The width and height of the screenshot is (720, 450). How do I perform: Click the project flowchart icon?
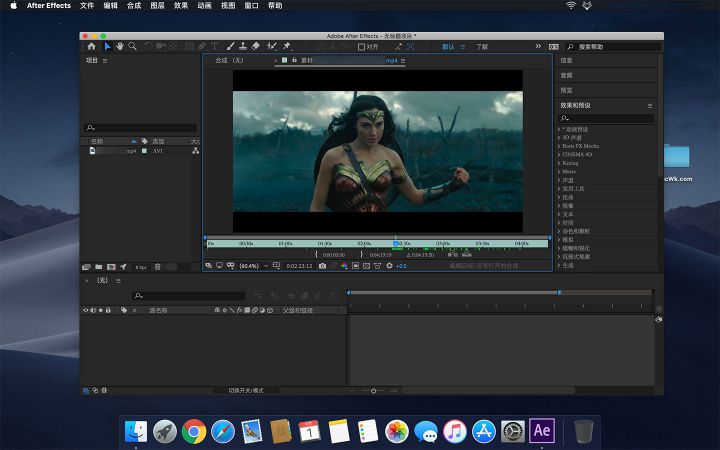pyautogui.click(x=196, y=151)
